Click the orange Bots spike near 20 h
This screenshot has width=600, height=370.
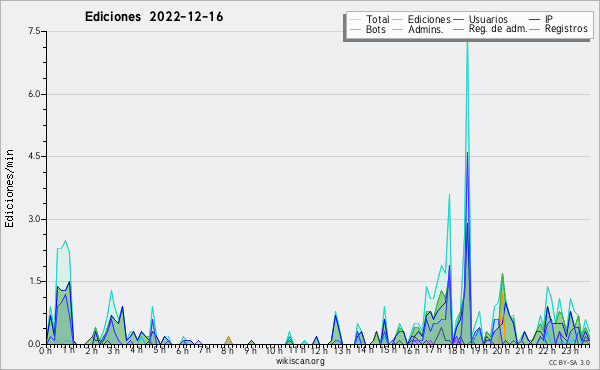pos(502,318)
